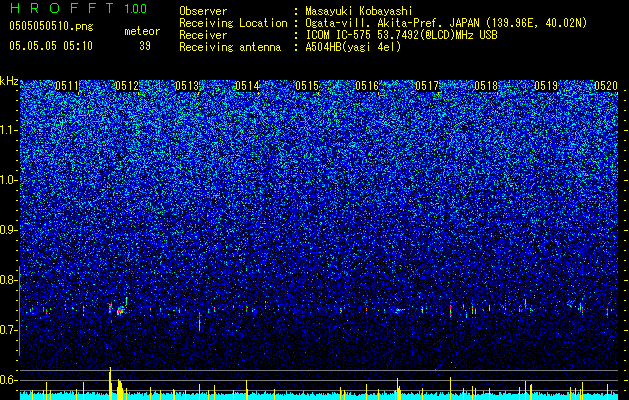Image resolution: width=629 pixels, height=400 pixels.
Task: Click the Receiving antenna field label
Action: tap(230, 47)
